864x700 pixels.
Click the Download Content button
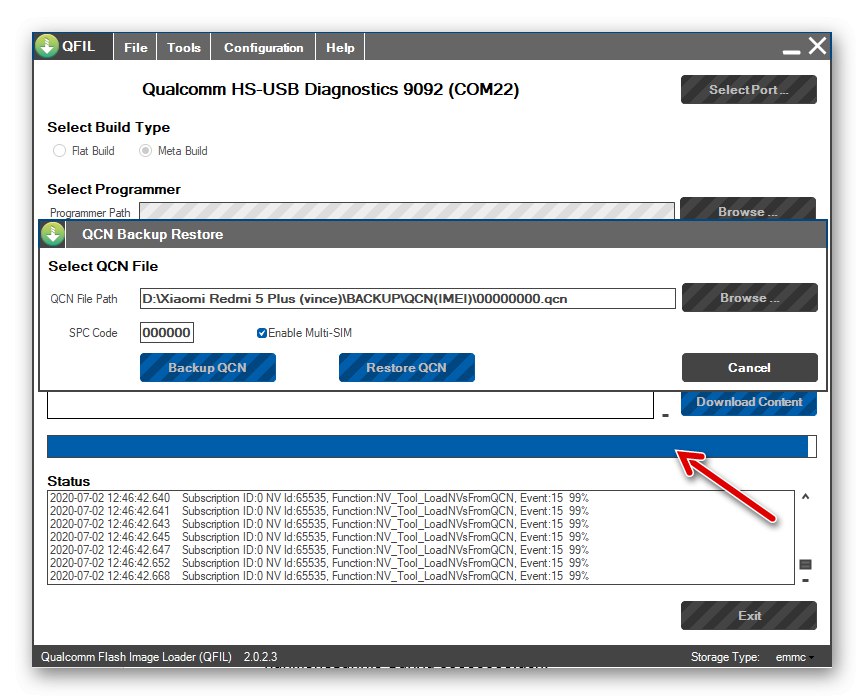point(749,403)
